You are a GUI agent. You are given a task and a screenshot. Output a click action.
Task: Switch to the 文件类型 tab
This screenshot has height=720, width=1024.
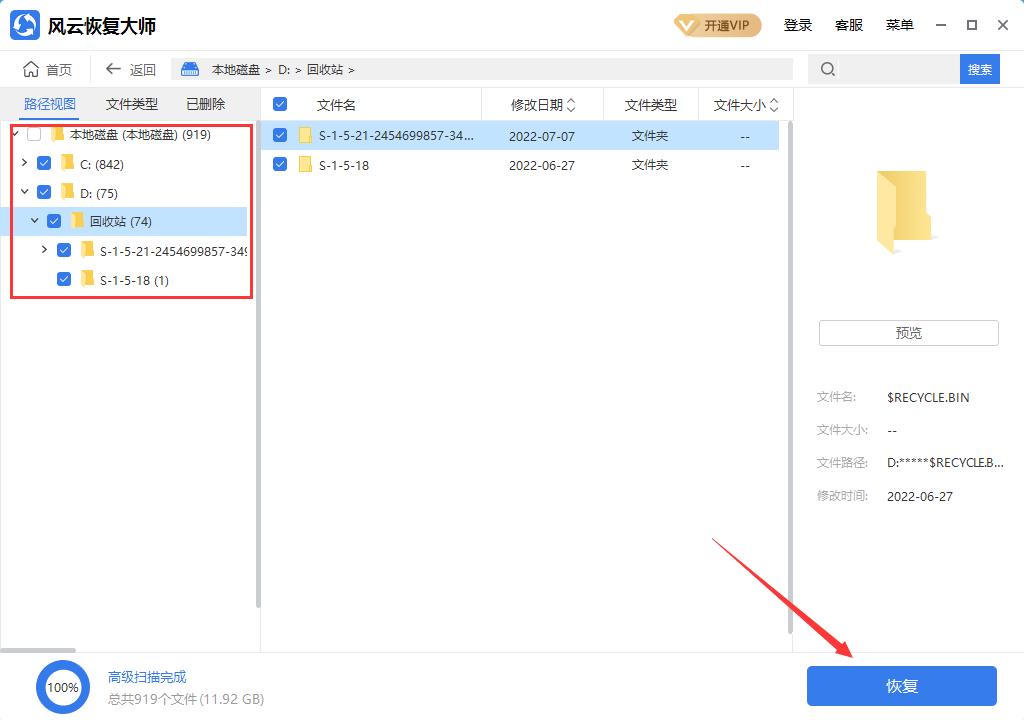coord(133,103)
